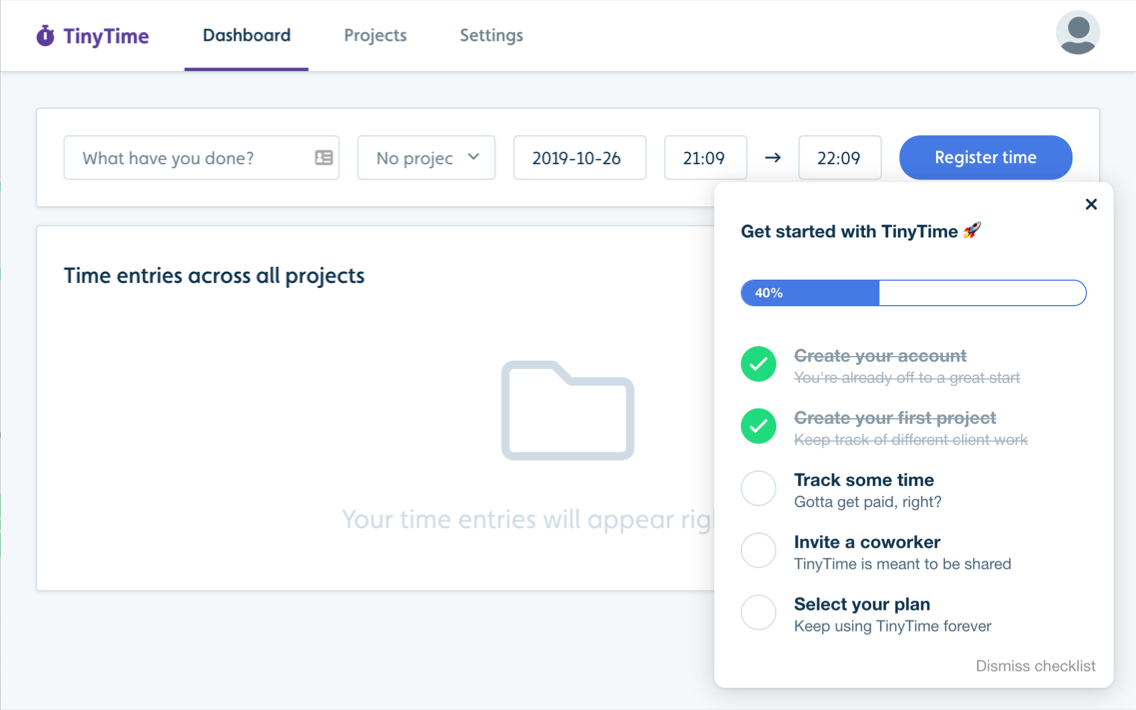Click the Gotta get paid, right? text
This screenshot has height=710, width=1136.
868,501
